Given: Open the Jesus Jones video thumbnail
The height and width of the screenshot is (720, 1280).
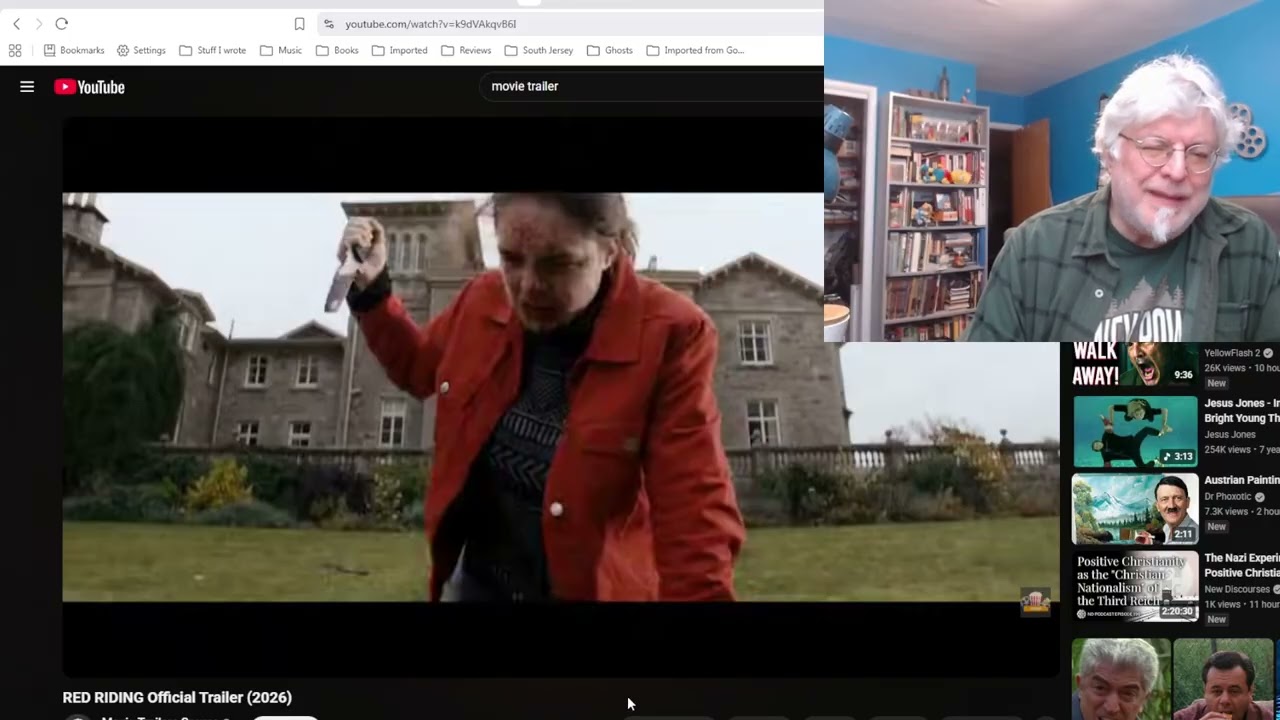Looking at the screenshot, I should (x=1135, y=432).
